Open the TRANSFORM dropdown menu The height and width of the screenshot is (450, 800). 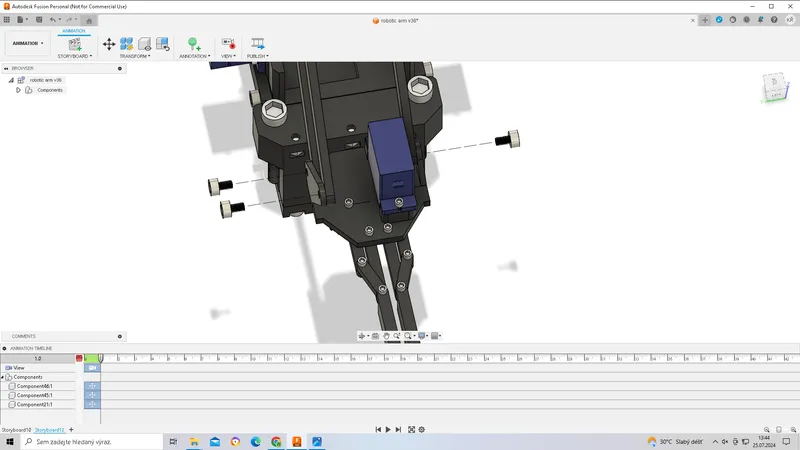(x=135, y=56)
